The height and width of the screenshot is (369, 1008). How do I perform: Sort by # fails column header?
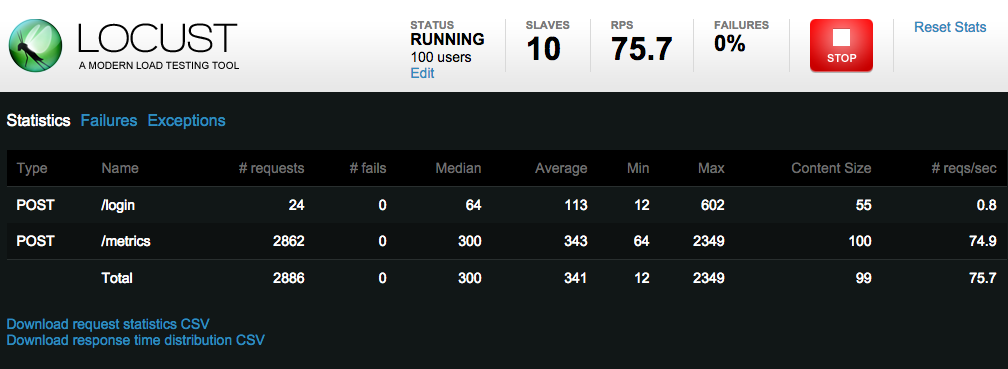368,168
